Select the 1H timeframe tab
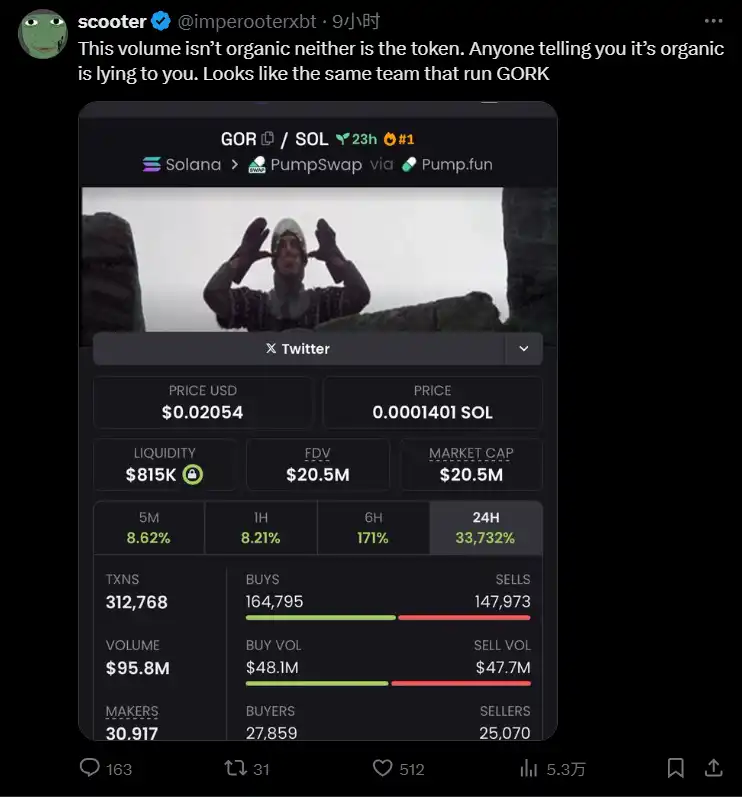The width and height of the screenshot is (742, 797). [260, 528]
